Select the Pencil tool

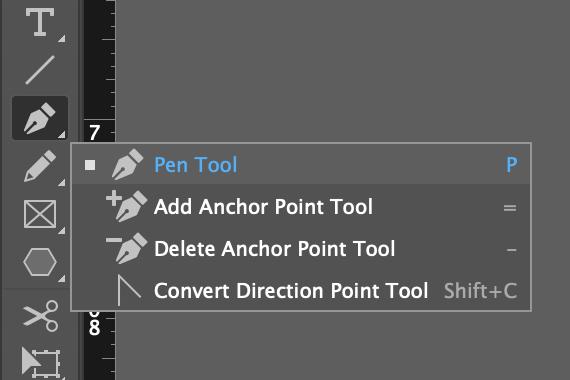tap(40, 165)
